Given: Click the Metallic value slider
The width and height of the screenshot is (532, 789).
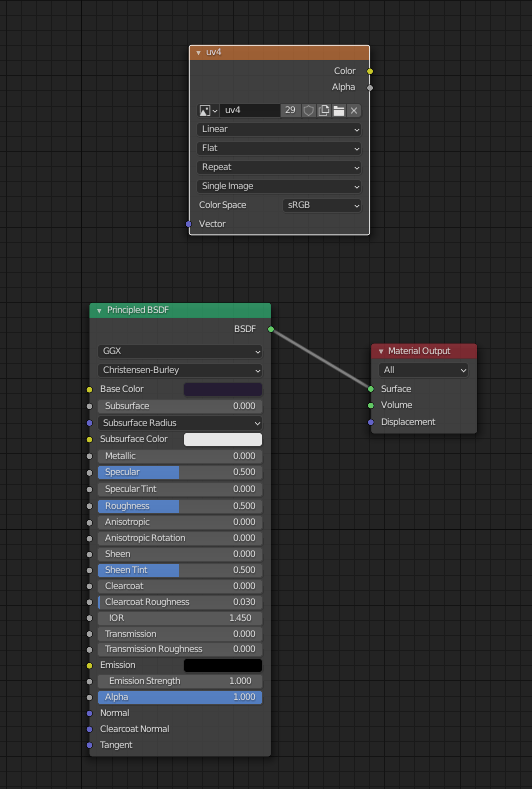Looking at the screenshot, I should pos(180,456).
